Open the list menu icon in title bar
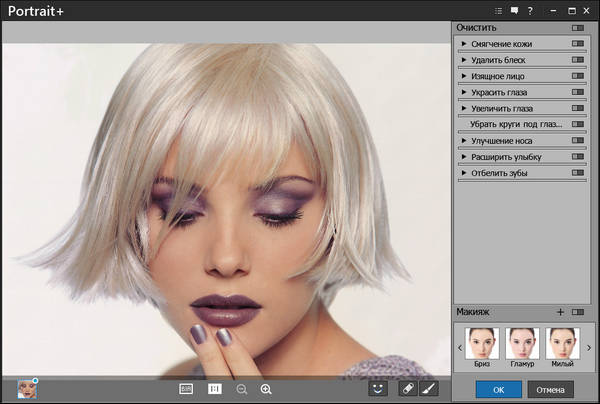 (x=498, y=10)
